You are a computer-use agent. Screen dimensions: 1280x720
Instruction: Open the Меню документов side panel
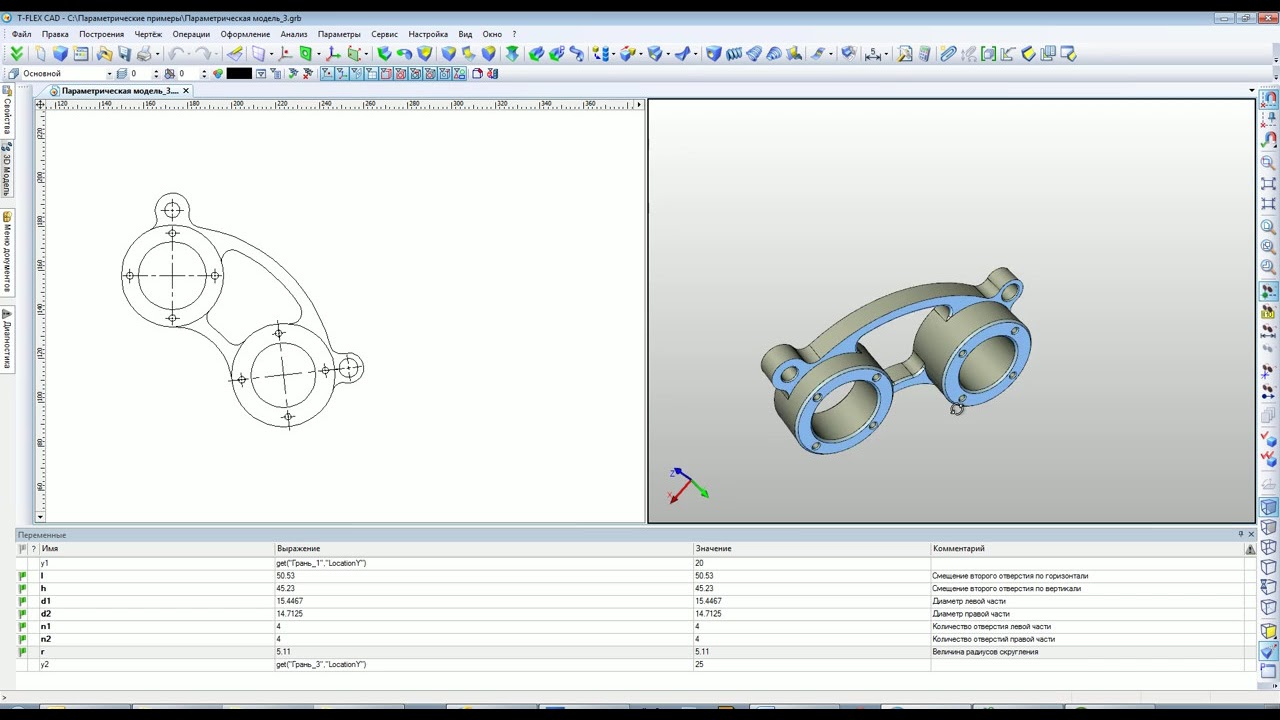[x=7, y=252]
